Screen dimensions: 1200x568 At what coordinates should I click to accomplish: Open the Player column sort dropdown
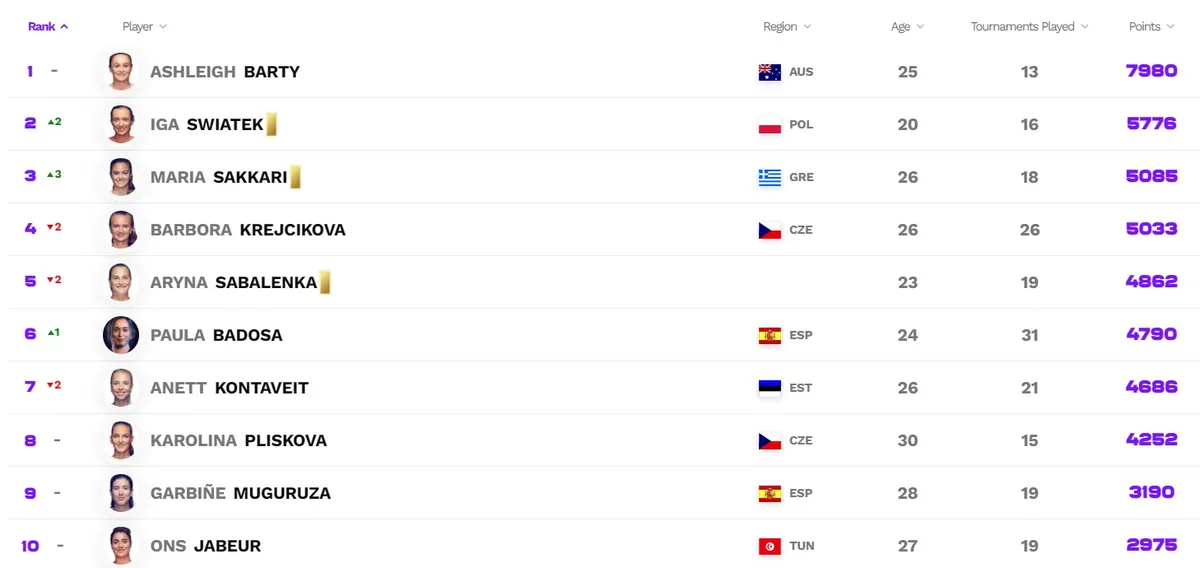click(x=144, y=27)
